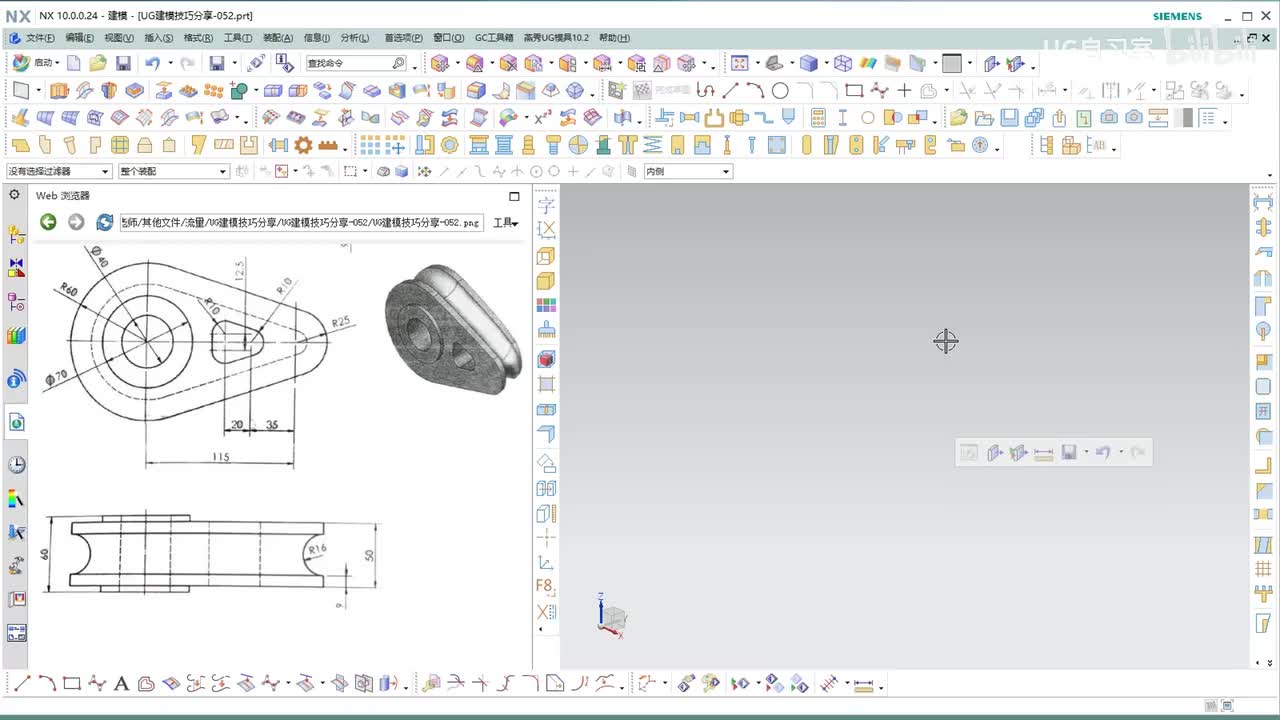Open the History clock tab in resource bar
1280x720 pixels.
[16, 465]
